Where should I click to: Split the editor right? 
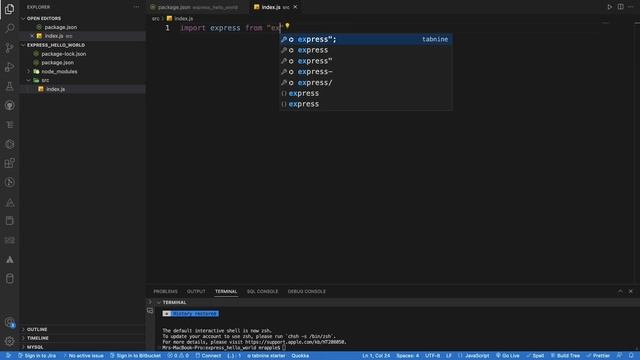[620, 7]
